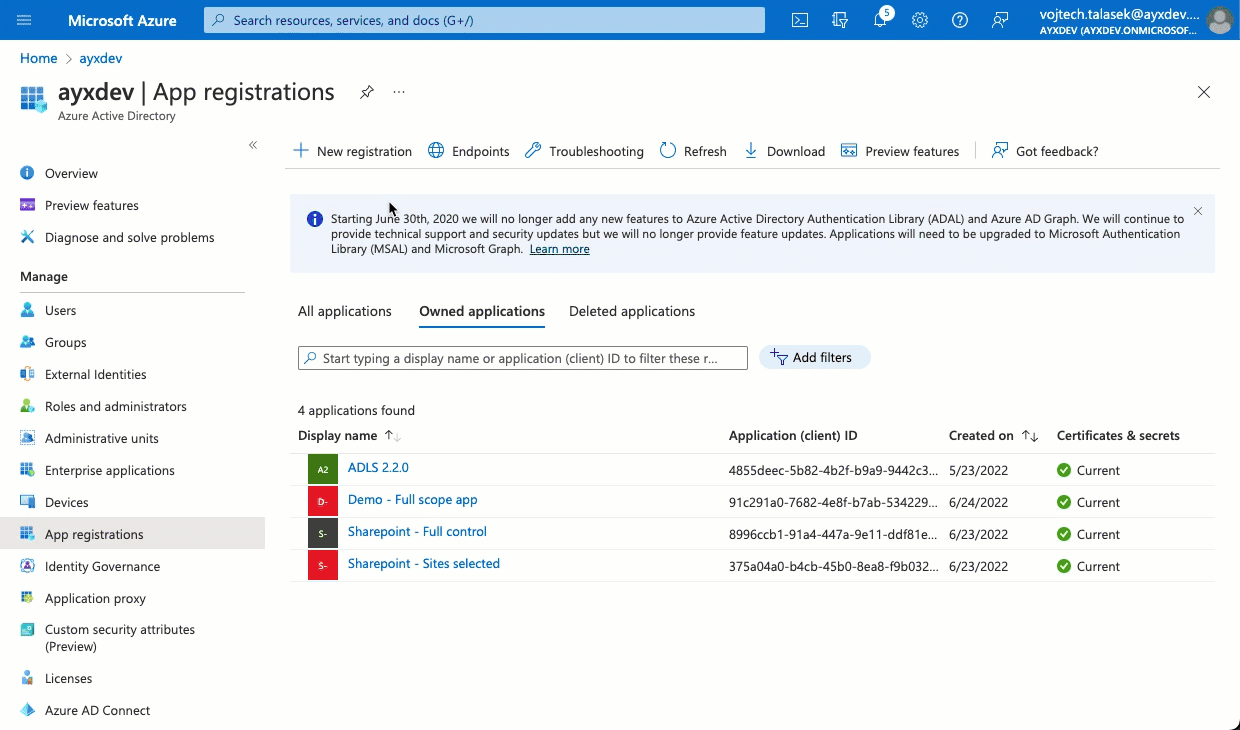Viewport: 1240px width, 730px height.
Task: Collapse the left sidebar panel
Action: [x=253, y=145]
